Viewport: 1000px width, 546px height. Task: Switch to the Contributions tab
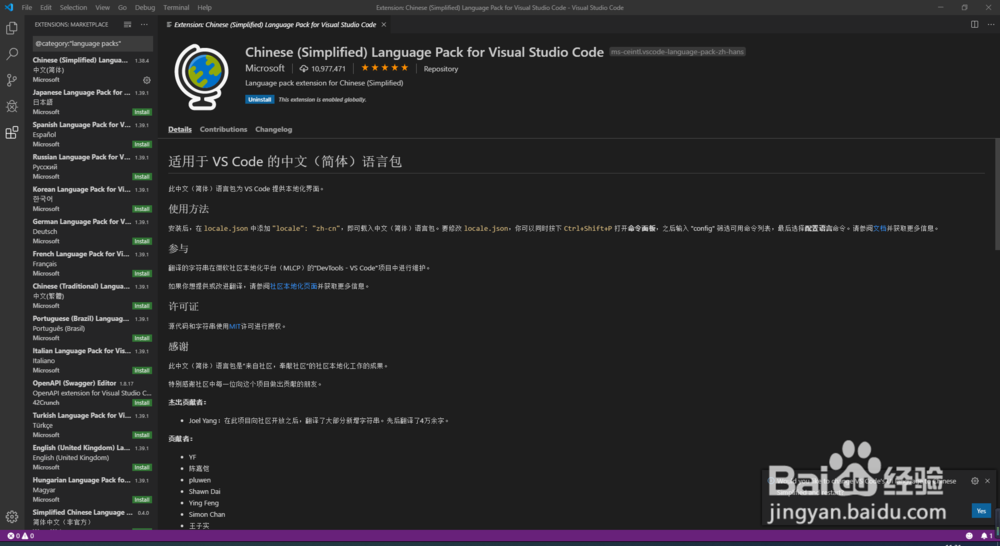pos(223,129)
